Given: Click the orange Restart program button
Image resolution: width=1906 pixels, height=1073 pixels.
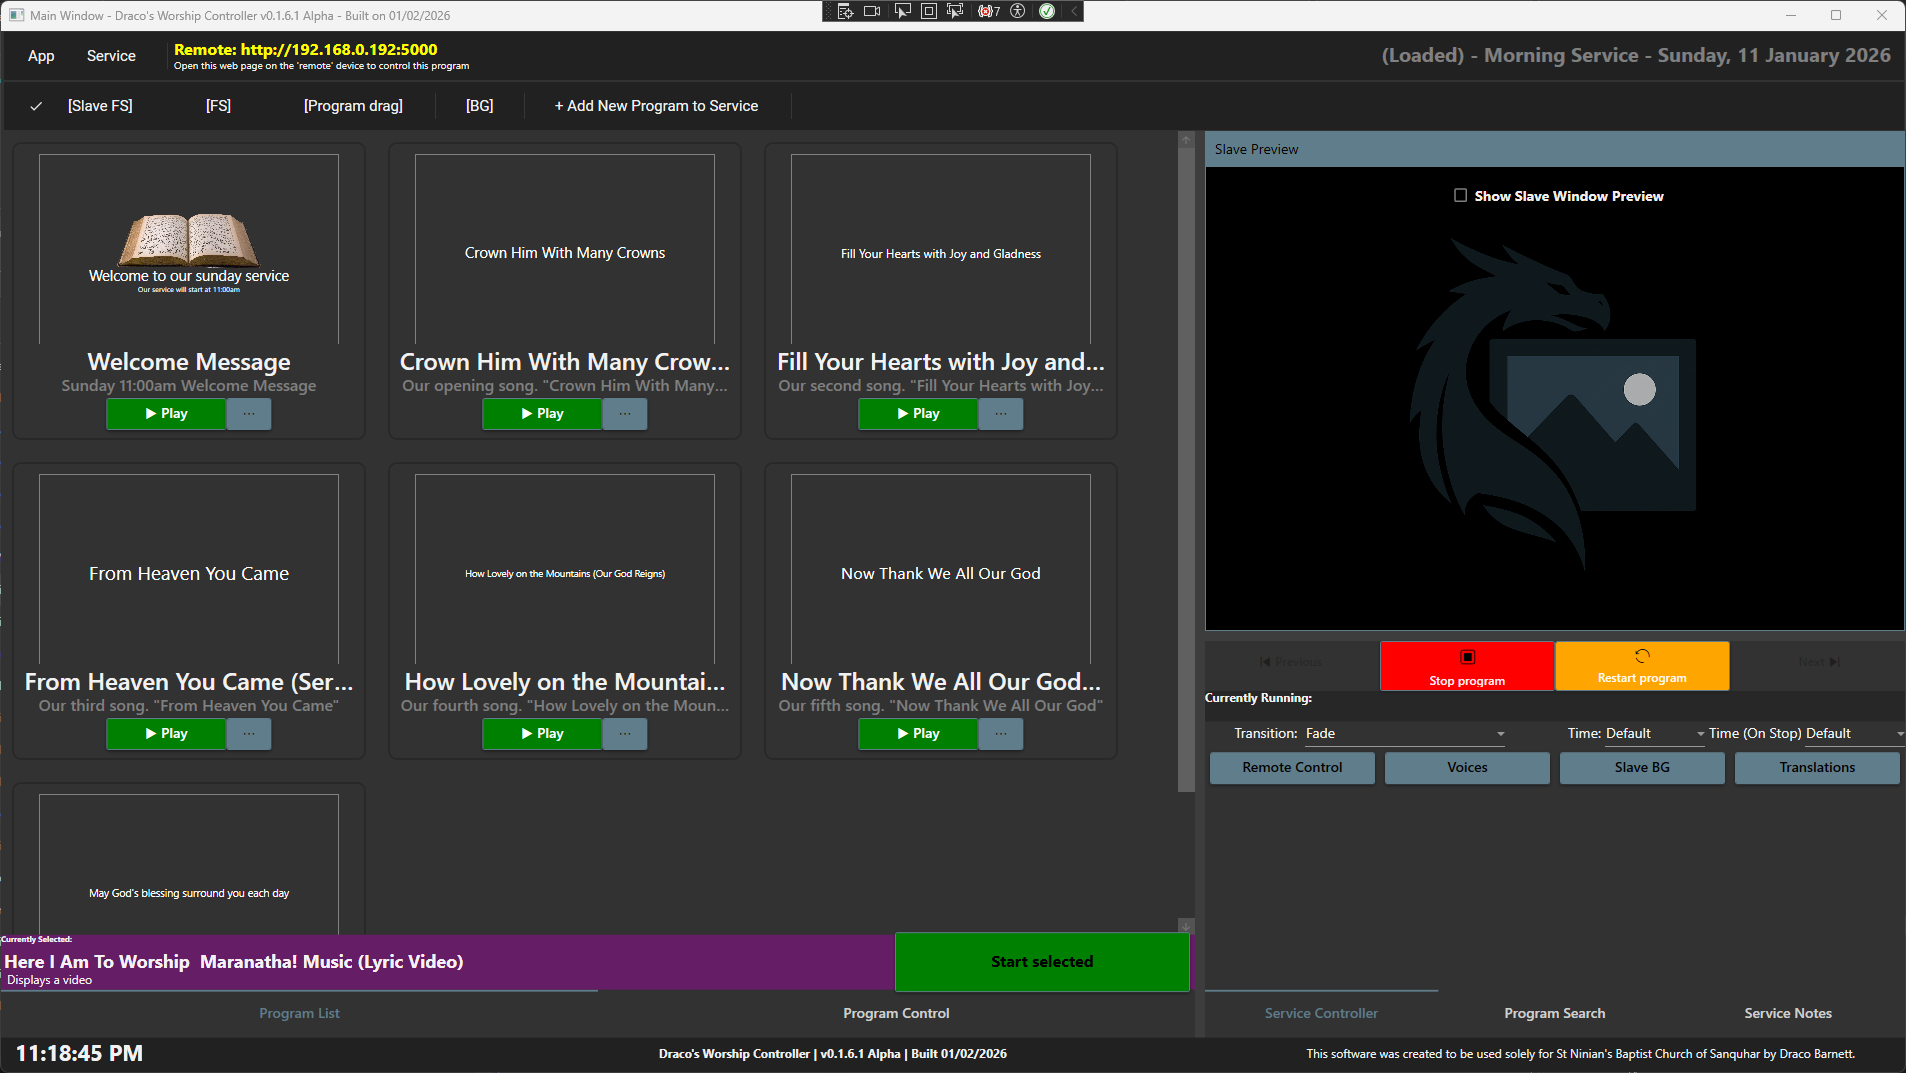Looking at the screenshot, I should tap(1641, 665).
